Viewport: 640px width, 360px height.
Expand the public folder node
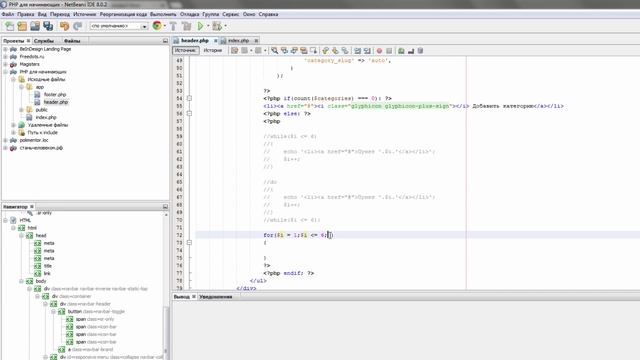coord(21,110)
